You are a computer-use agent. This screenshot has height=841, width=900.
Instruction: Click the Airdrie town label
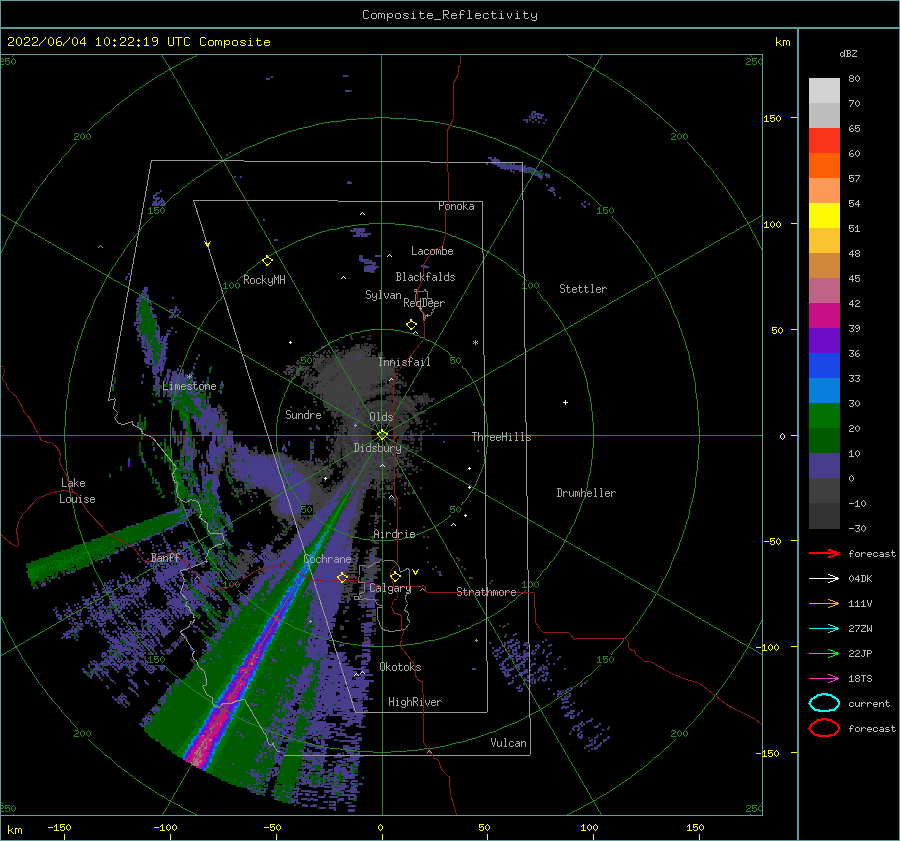(394, 534)
